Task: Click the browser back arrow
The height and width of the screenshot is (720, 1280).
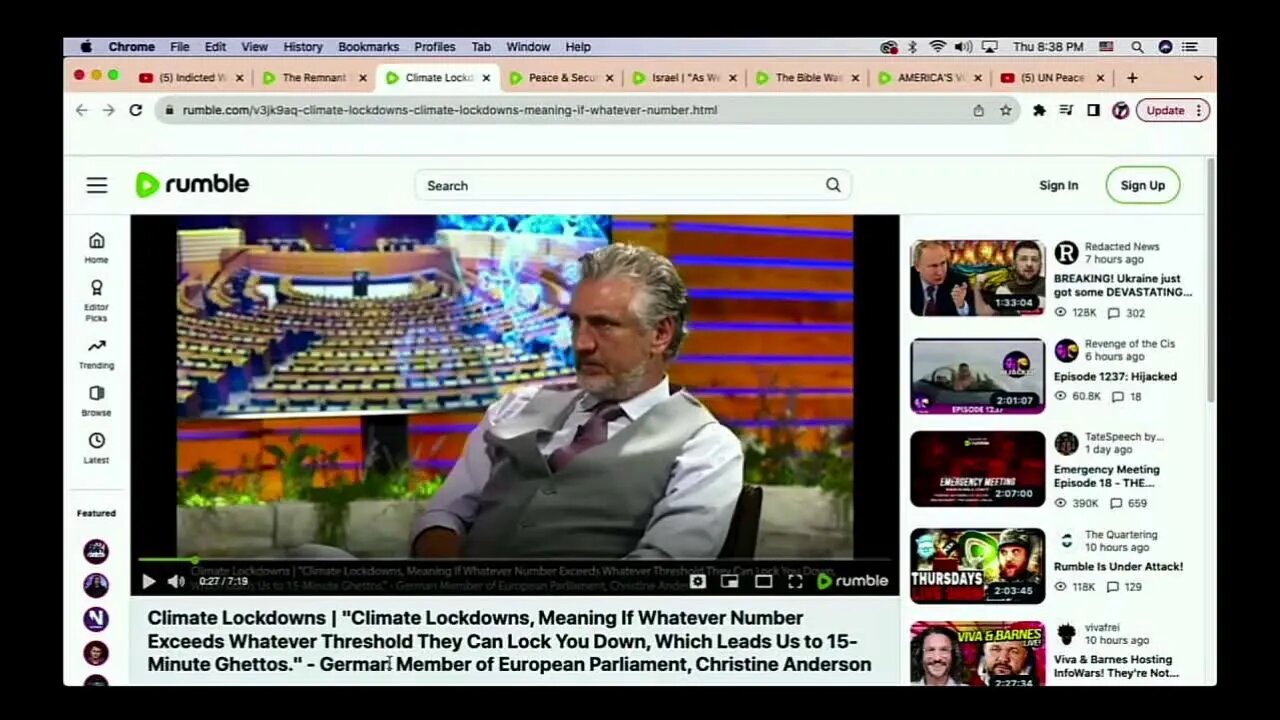Action: coord(82,110)
